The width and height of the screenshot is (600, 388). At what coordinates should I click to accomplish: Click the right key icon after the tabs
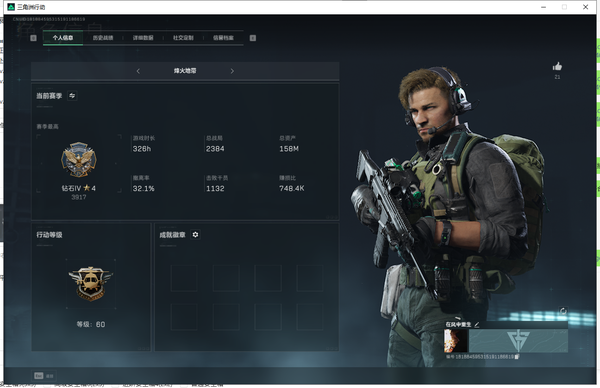tap(253, 38)
